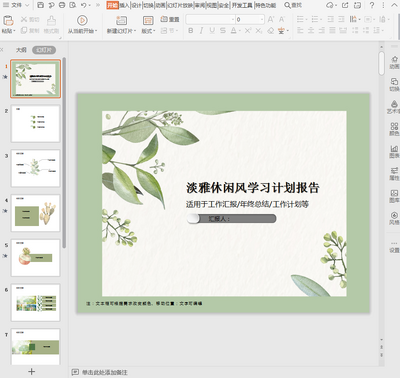Open the File (文件) menu dropdown arrow
This screenshot has height=378, width=400.
pos(27,5)
